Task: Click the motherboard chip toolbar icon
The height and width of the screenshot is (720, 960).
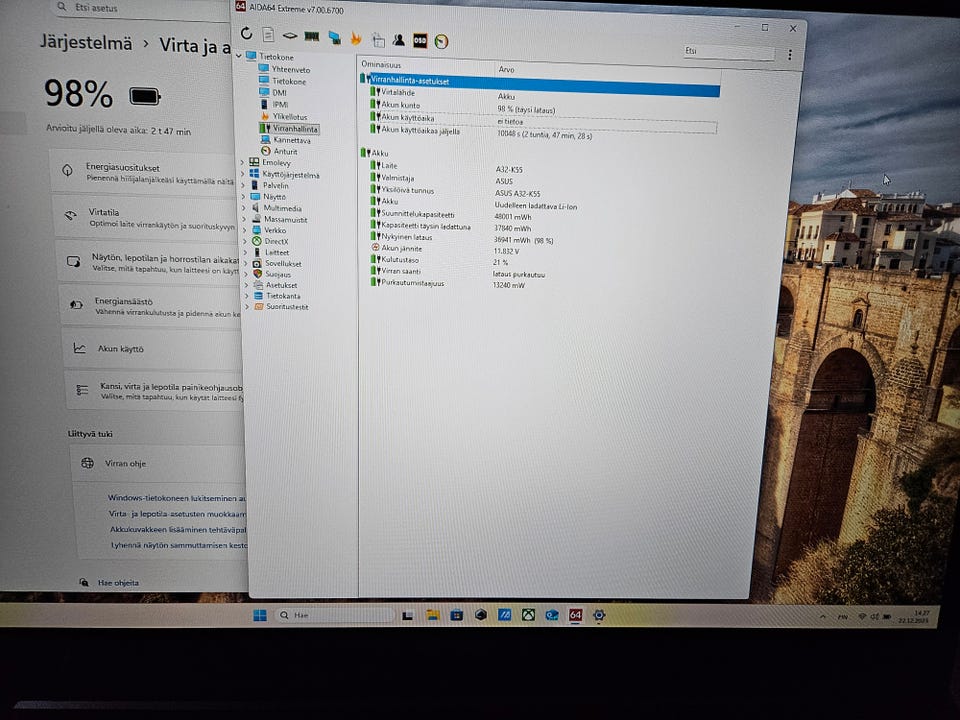Action: click(290, 36)
